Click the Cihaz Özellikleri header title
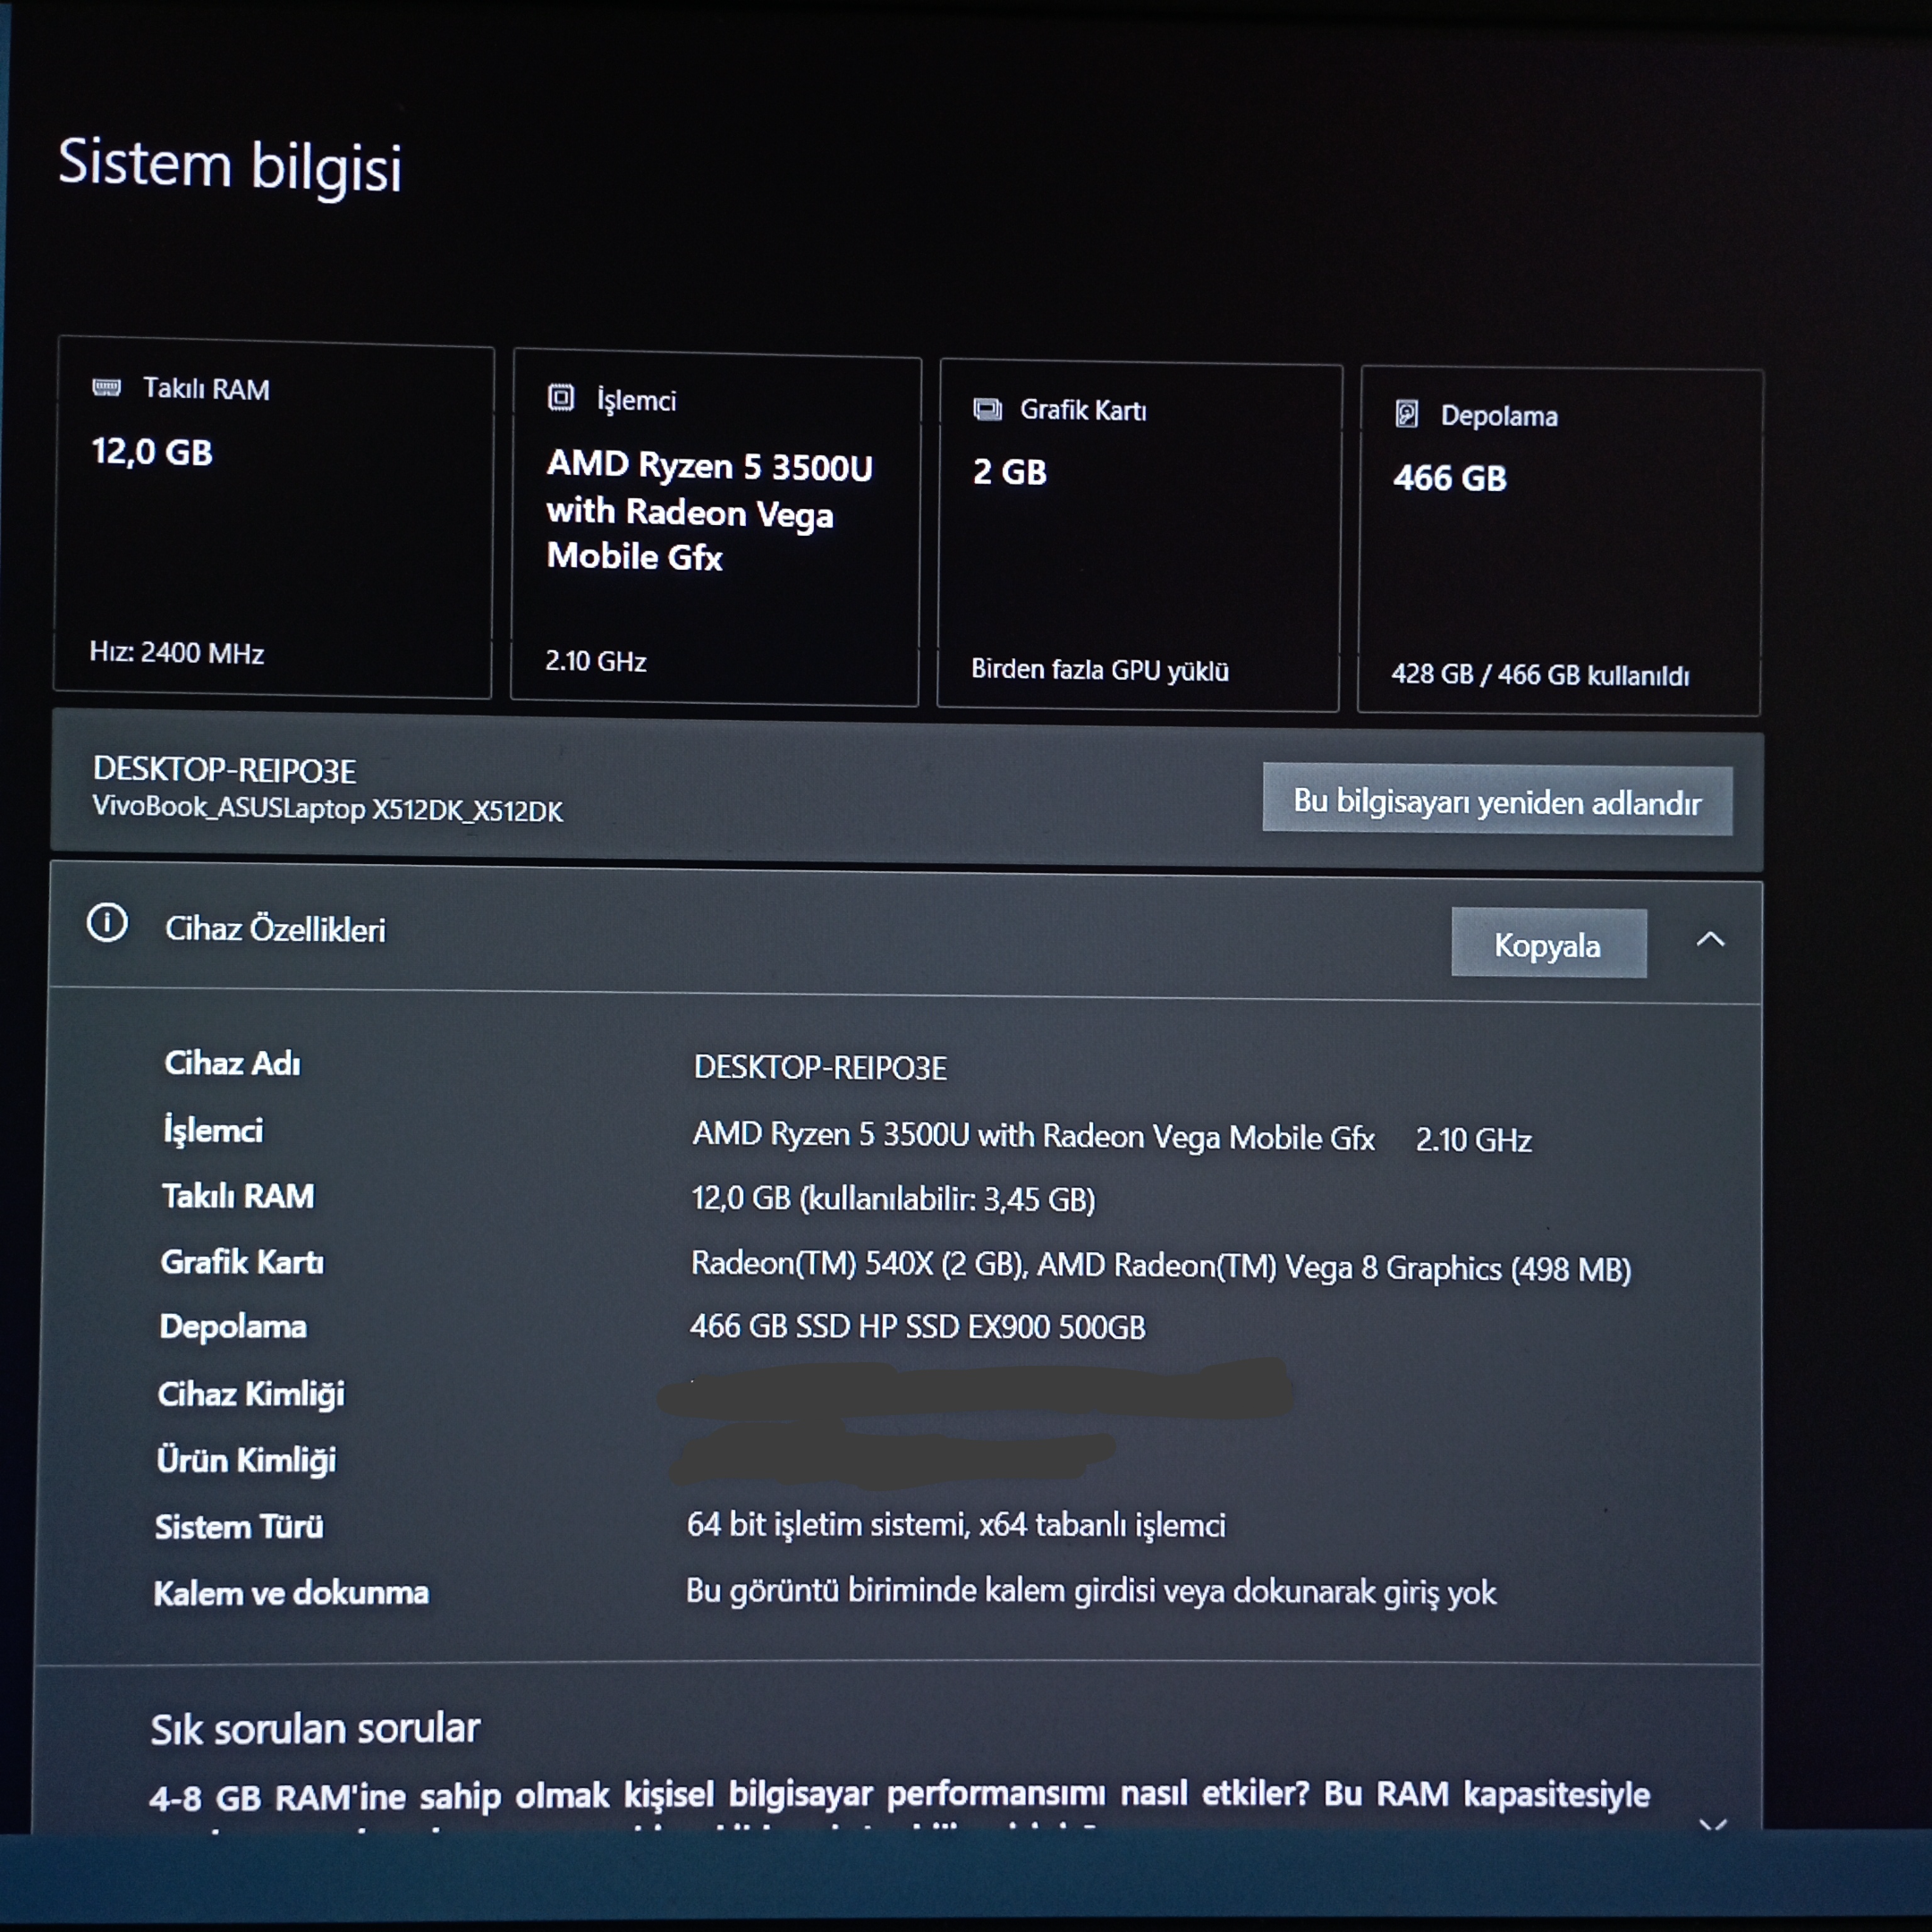The image size is (1932, 1932). click(275, 929)
